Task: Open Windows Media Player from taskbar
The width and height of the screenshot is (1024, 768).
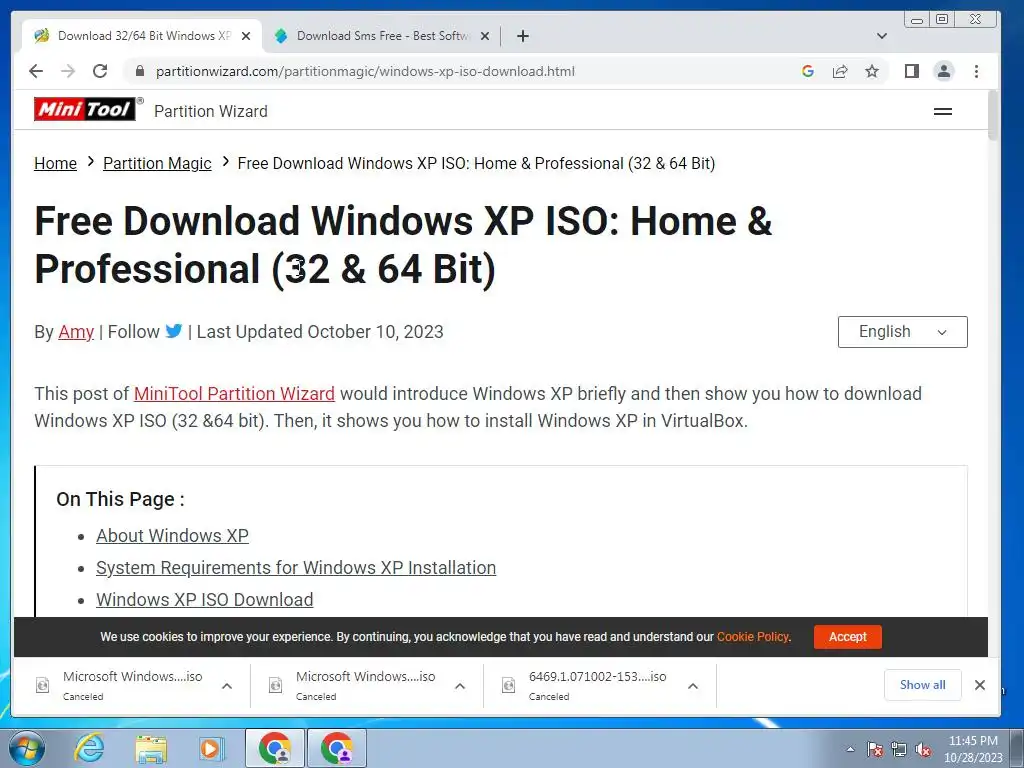Action: [211, 748]
